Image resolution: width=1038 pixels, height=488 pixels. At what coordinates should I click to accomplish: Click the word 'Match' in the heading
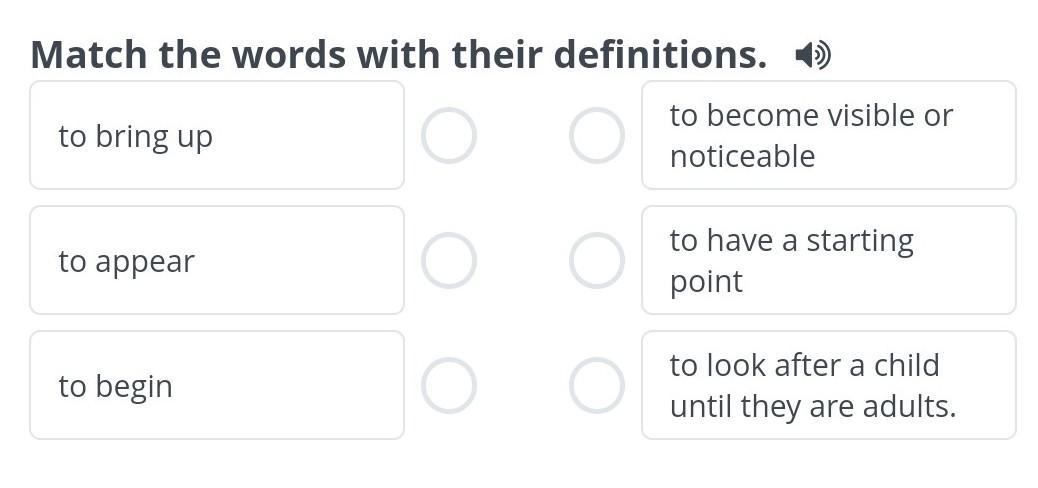coord(88,55)
